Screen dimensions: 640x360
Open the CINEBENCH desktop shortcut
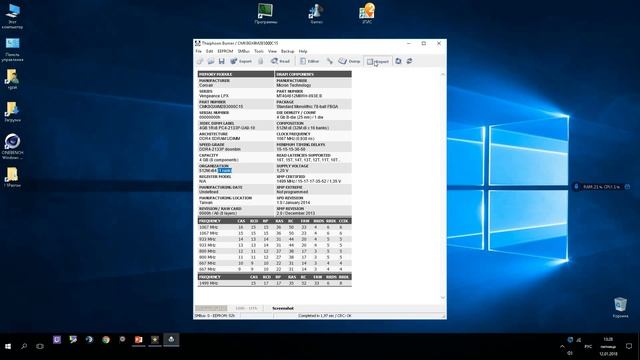(13, 146)
